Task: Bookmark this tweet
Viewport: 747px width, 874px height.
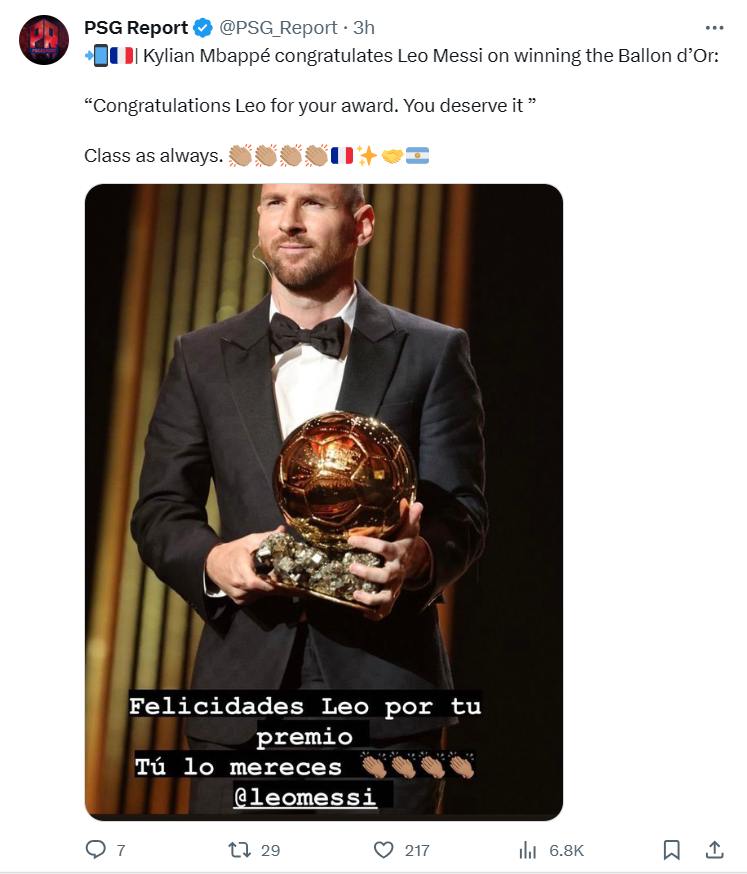Action: 672,849
